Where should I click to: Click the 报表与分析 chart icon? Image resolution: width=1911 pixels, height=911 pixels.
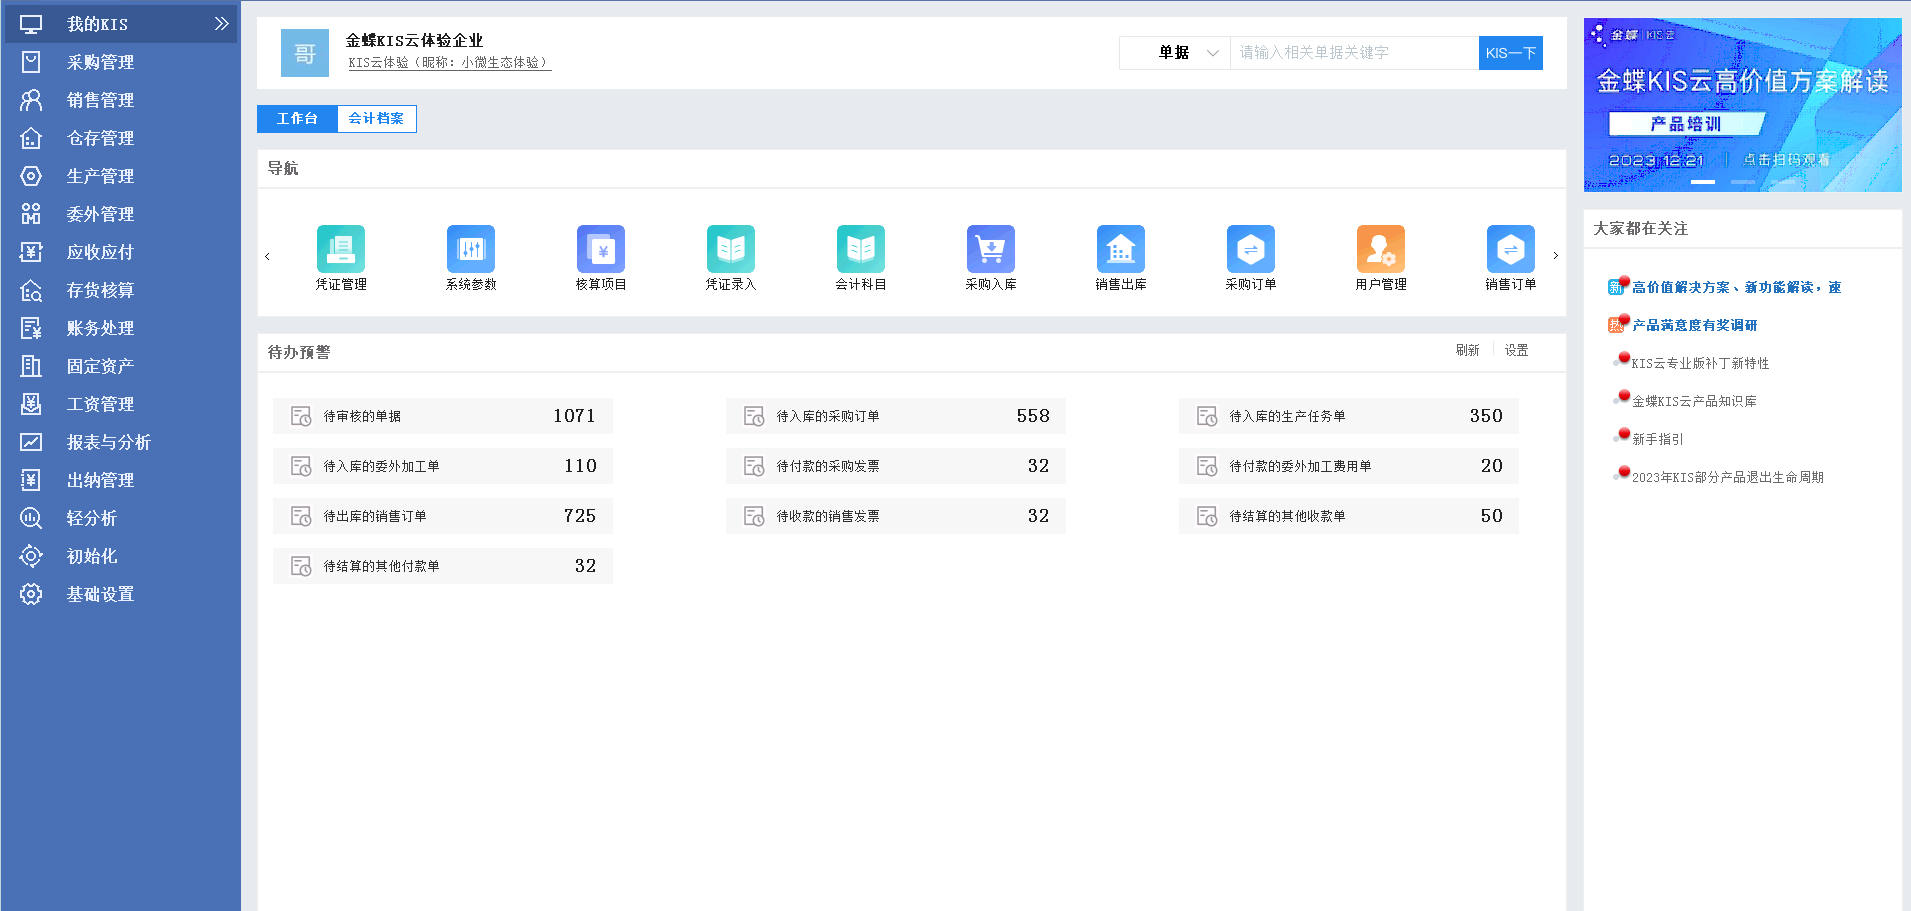click(x=31, y=442)
